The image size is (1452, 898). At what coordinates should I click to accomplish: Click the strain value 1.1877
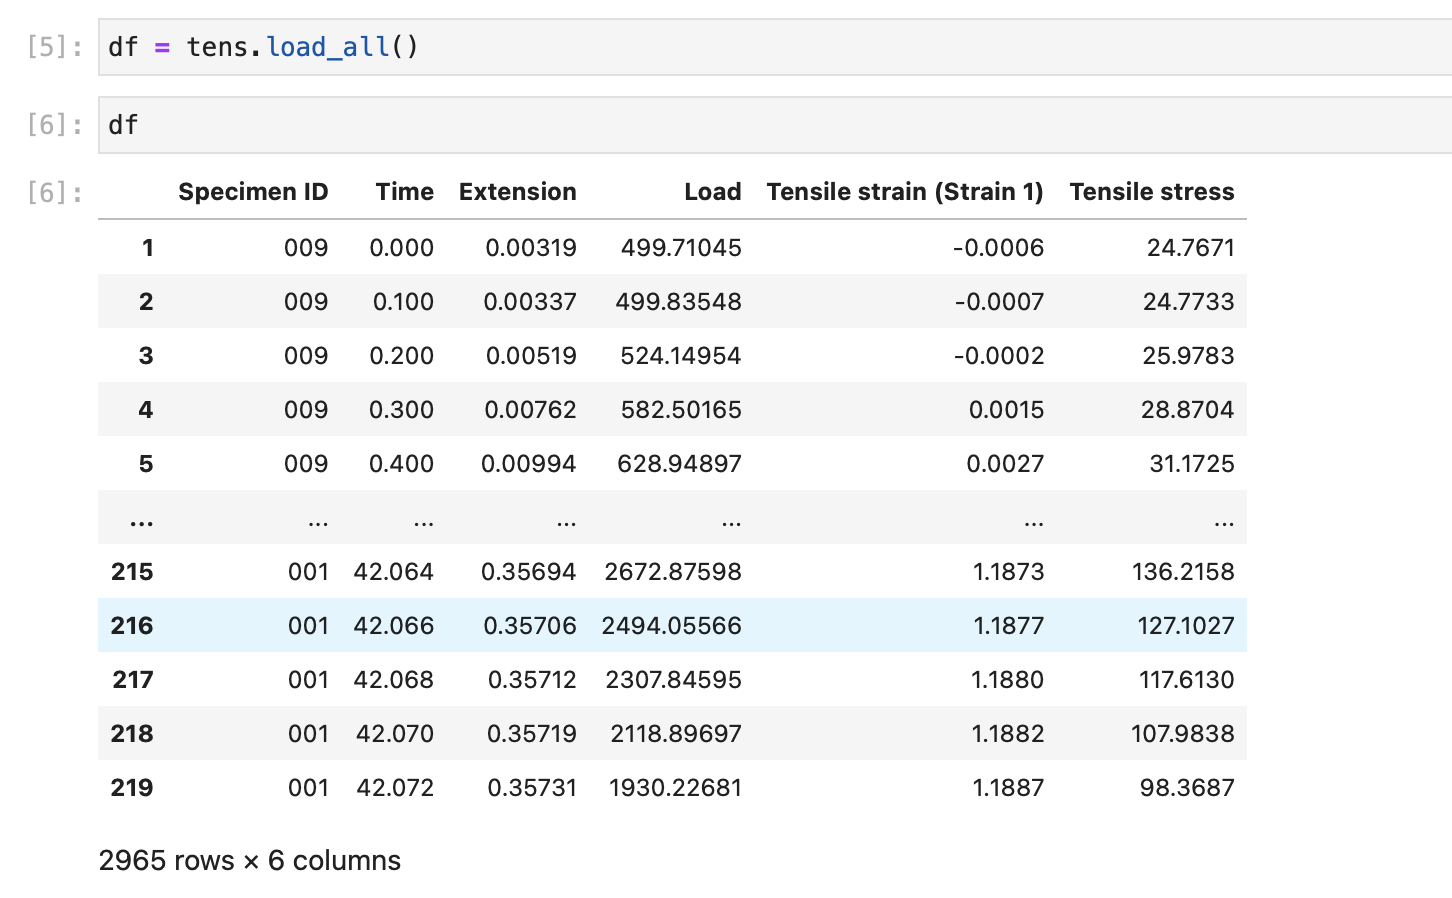(x=1009, y=626)
